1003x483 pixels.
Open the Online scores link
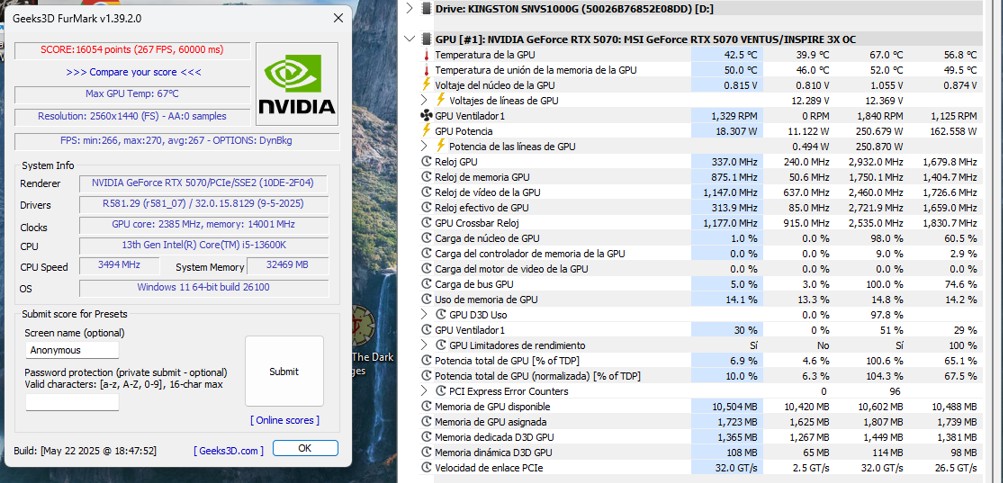(x=285, y=420)
